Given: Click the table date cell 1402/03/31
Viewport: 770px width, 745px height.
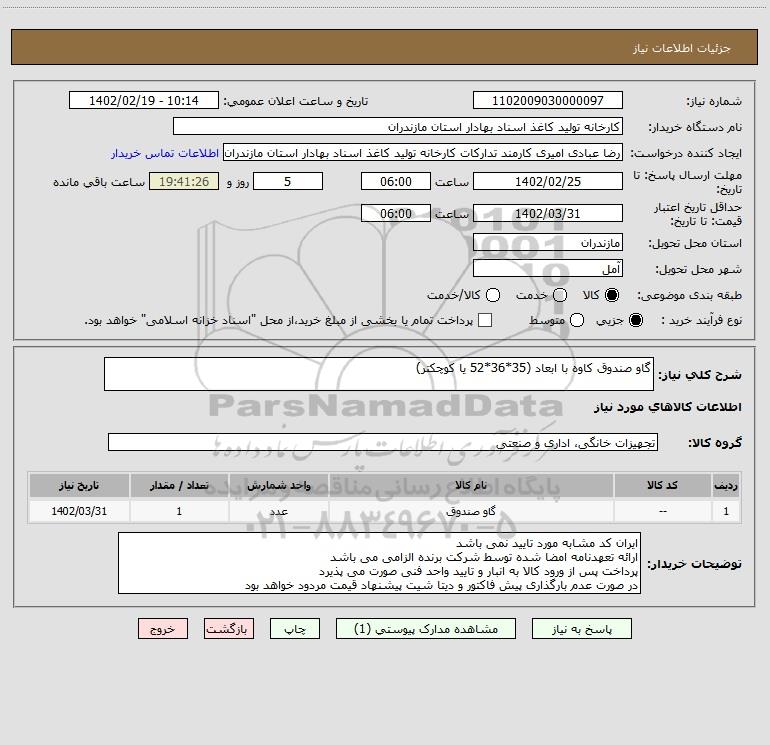Looking at the screenshot, I should pyautogui.click(x=79, y=511).
